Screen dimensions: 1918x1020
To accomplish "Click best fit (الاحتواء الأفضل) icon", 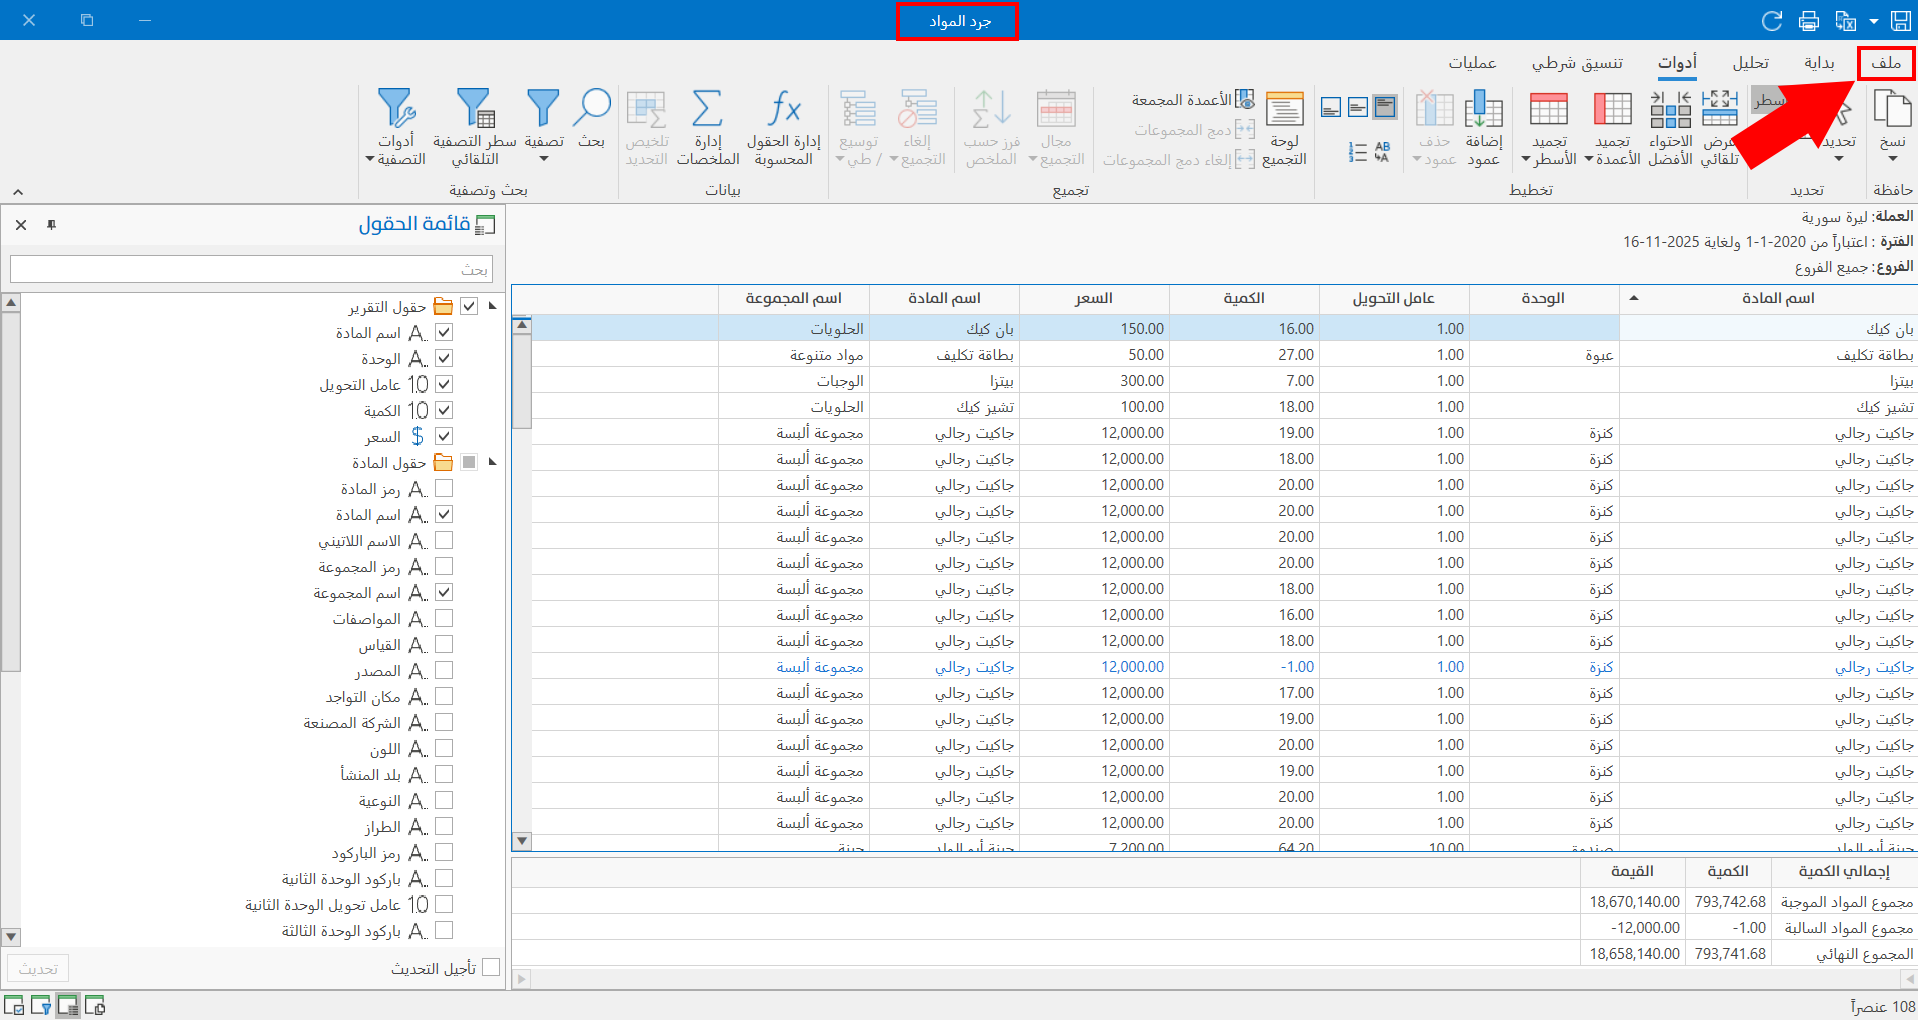I will 1670,108.
